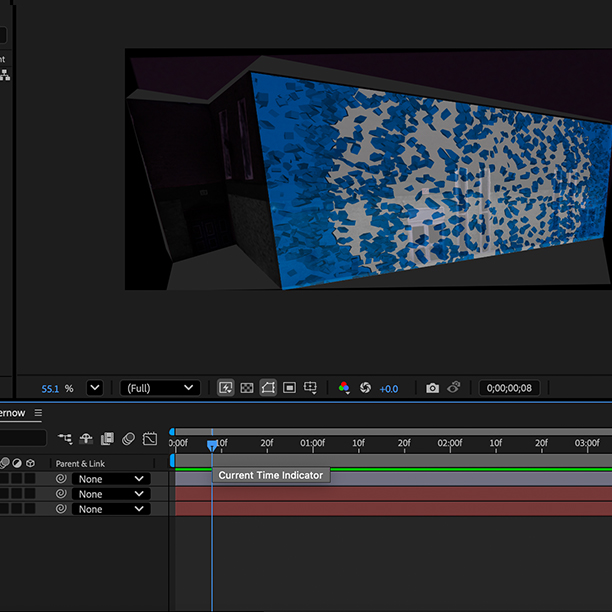Click the Motion Blur column header icon

[4, 463]
